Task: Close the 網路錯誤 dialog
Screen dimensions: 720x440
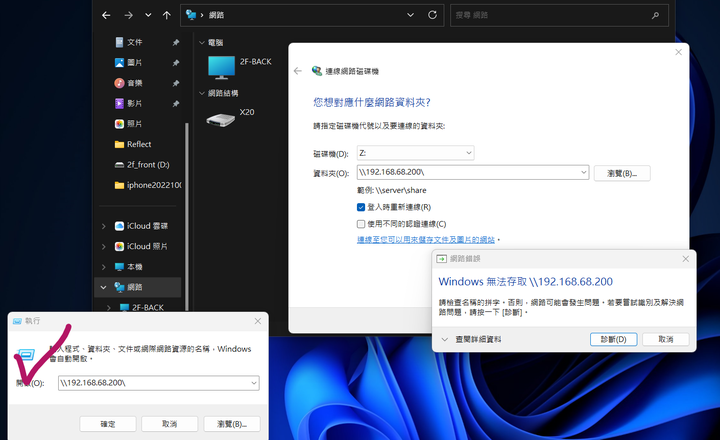Action: pos(686,259)
